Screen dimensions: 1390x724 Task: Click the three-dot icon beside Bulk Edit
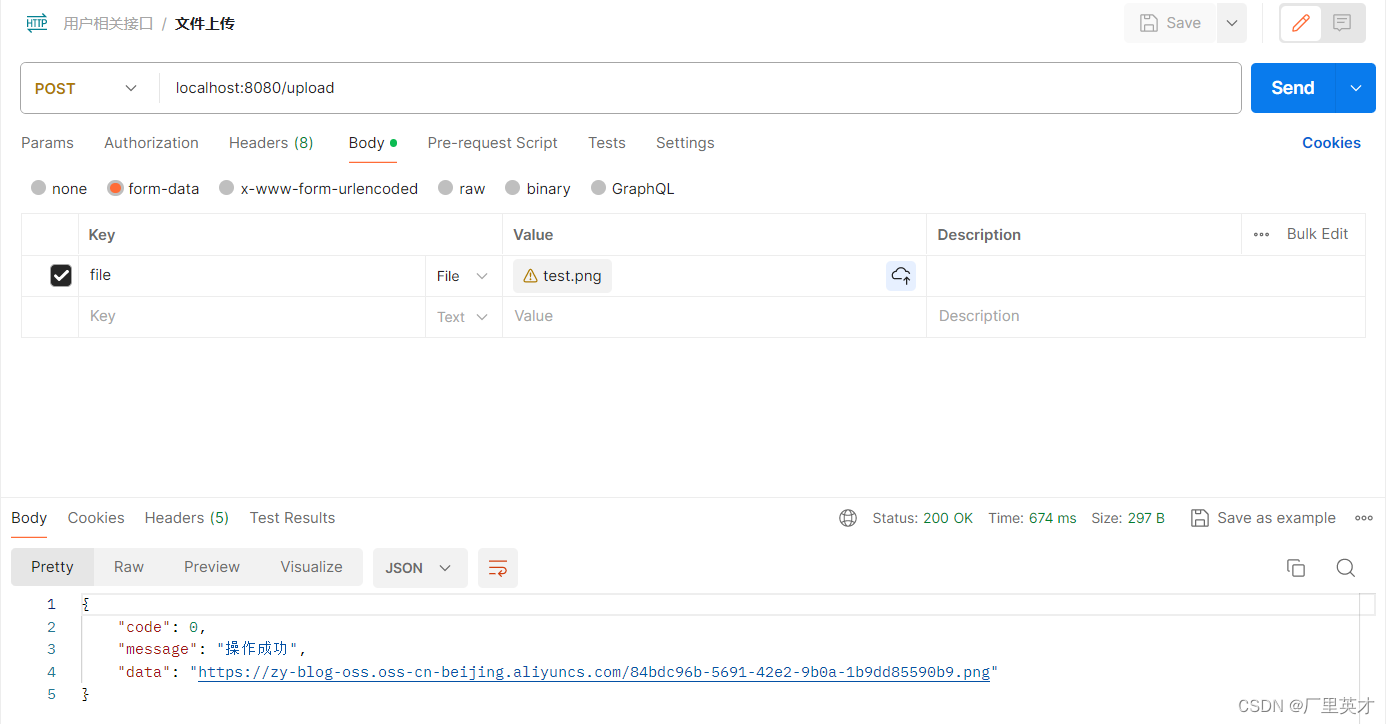coord(1261,234)
